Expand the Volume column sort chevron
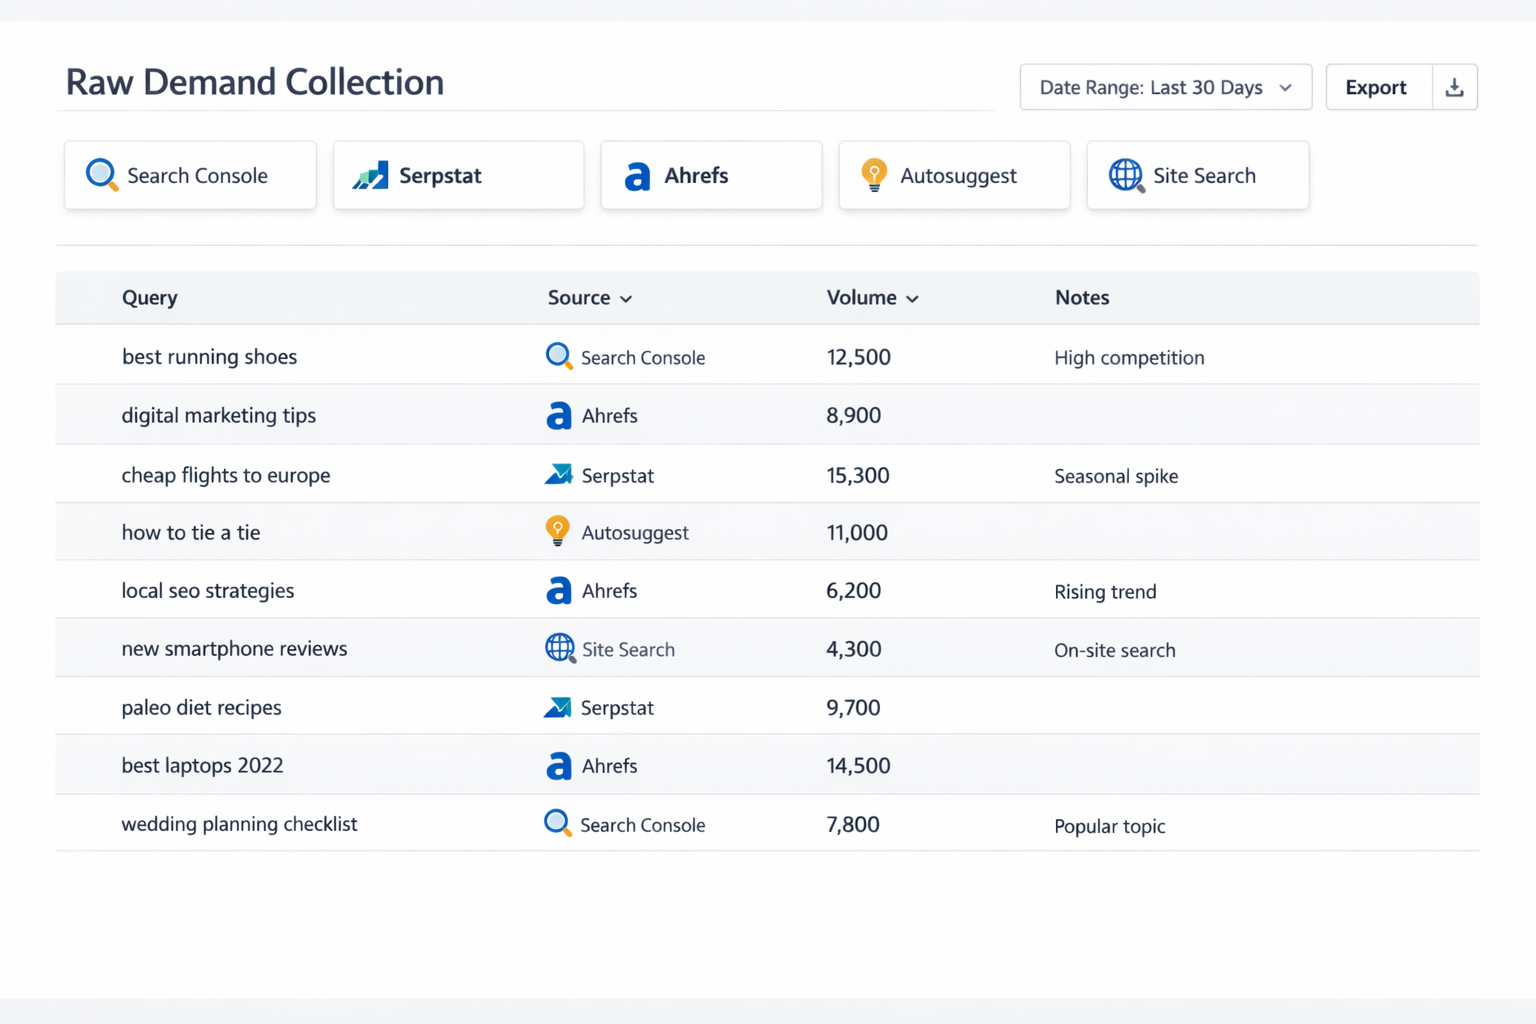1536x1024 pixels. (x=912, y=299)
